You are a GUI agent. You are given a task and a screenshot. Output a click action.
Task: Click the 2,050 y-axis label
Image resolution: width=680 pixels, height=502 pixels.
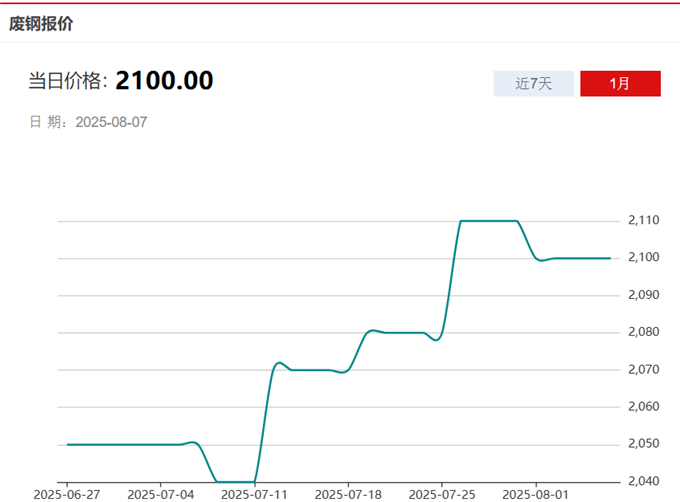(645, 444)
